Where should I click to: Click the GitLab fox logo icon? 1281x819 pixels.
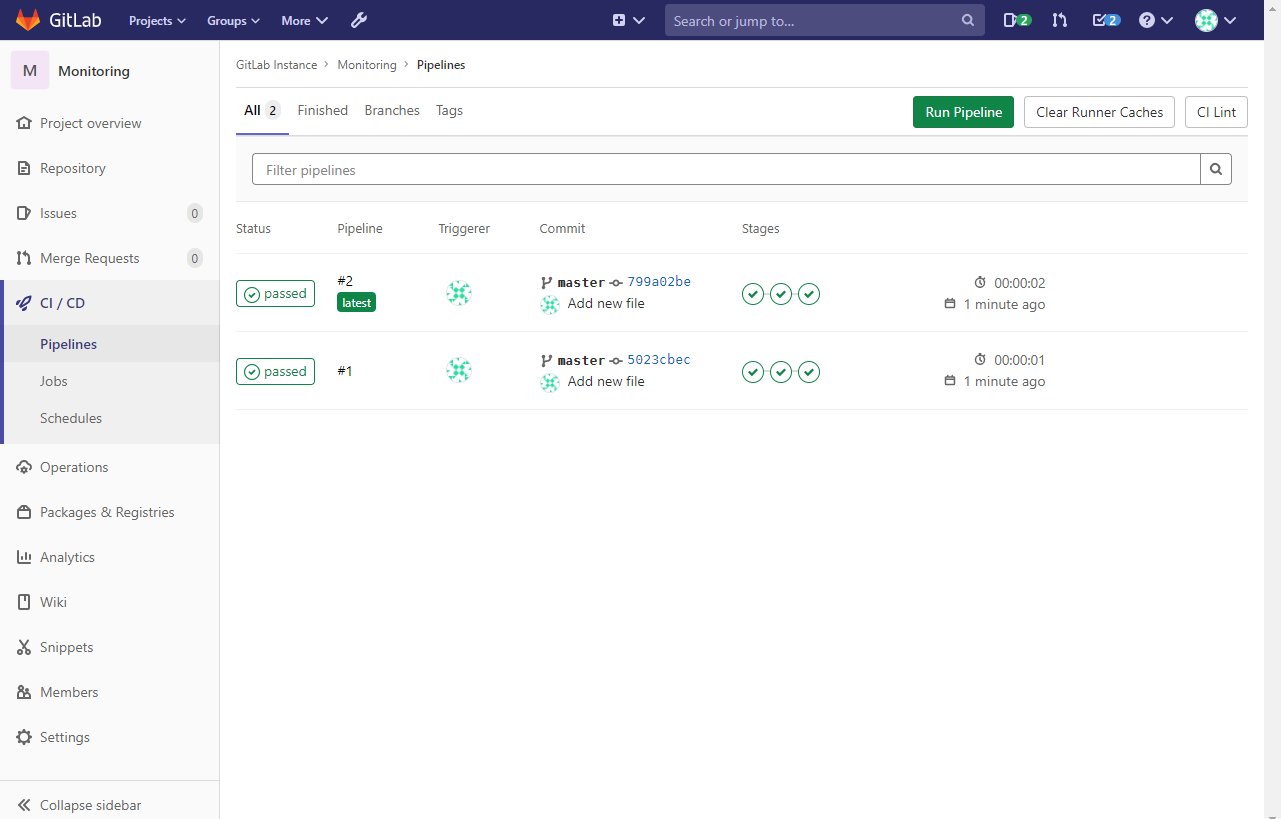click(27, 19)
